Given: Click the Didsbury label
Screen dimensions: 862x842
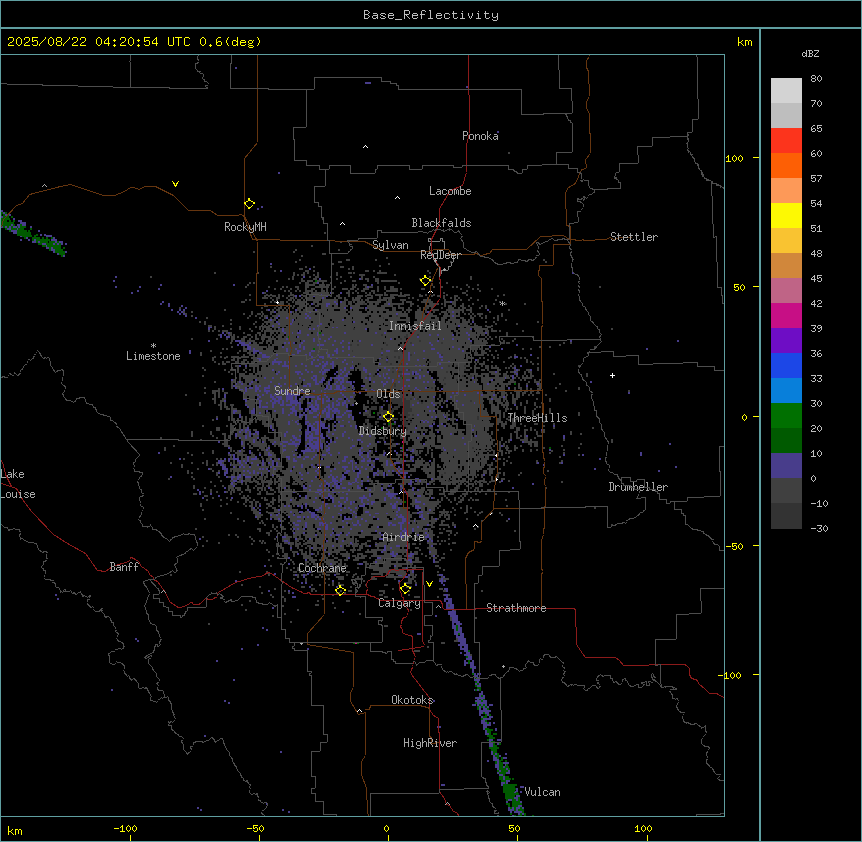Looking at the screenshot, I should tap(383, 431).
